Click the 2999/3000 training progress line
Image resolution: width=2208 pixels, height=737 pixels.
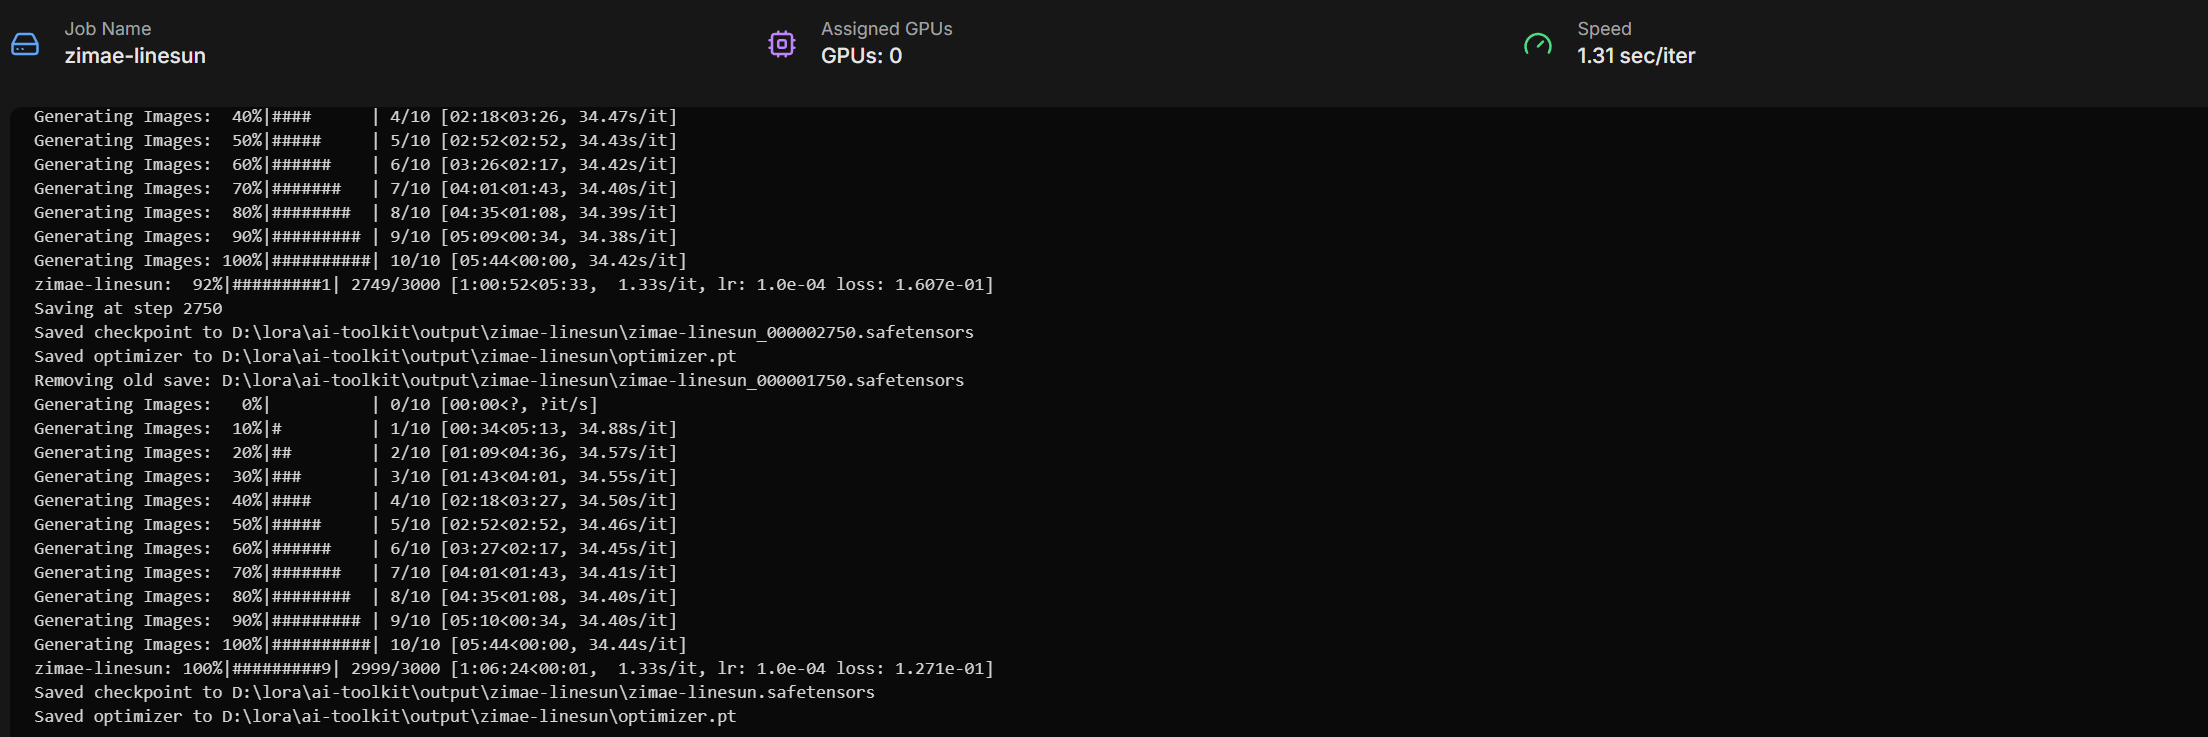513,668
